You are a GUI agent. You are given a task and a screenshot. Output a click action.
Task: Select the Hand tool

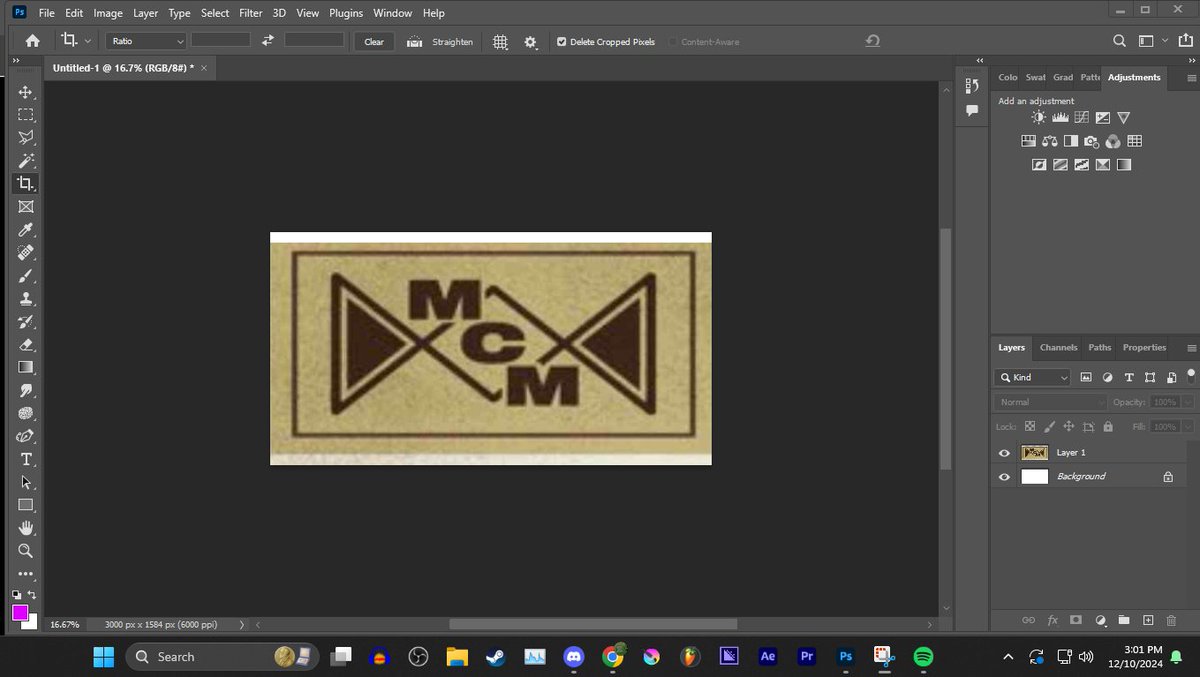(26, 528)
